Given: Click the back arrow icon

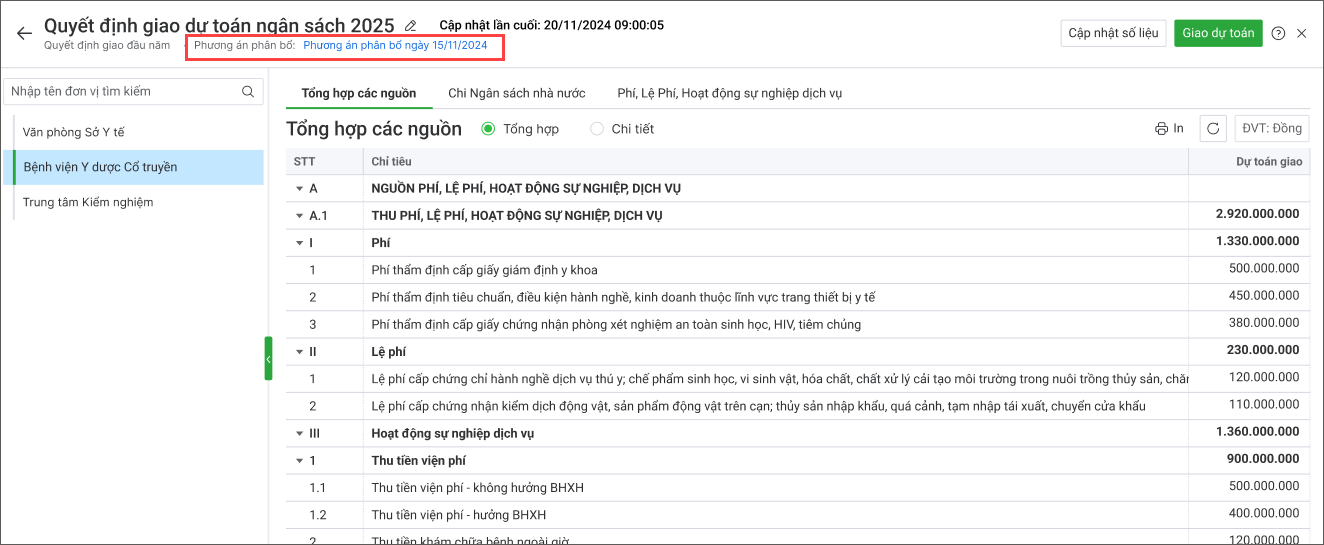Looking at the screenshot, I should point(24,33).
